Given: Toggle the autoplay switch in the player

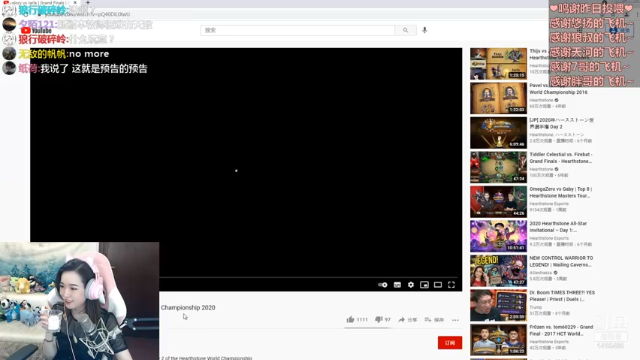Looking at the screenshot, I should [x=382, y=285].
